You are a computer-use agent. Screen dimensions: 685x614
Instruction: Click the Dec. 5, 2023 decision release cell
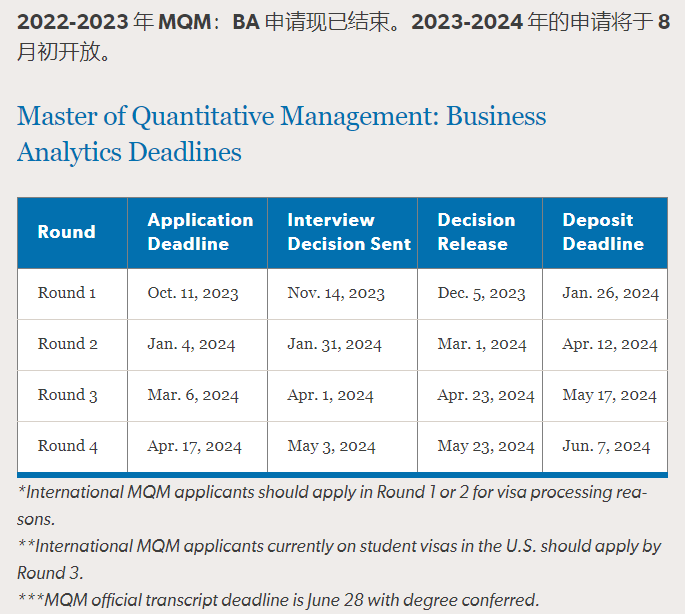pyautogui.click(x=481, y=293)
